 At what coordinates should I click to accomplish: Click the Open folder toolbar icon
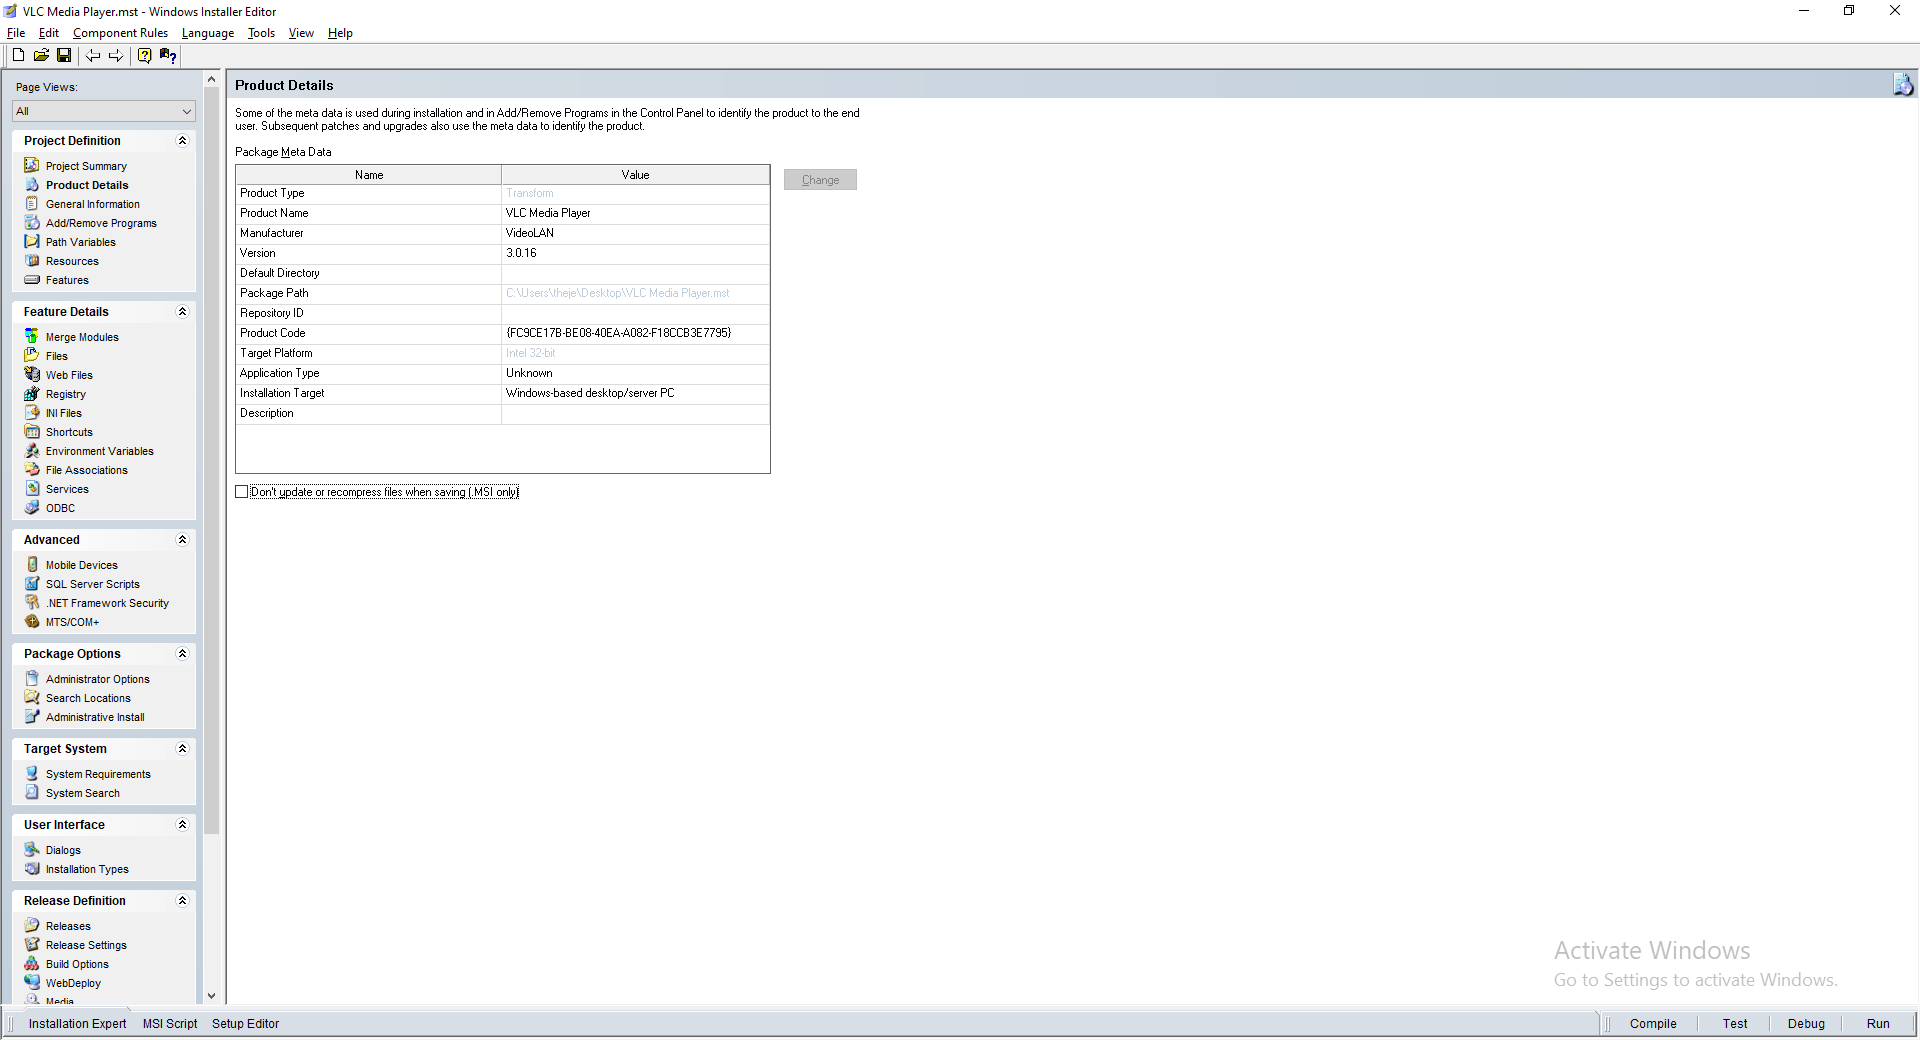tap(41, 56)
